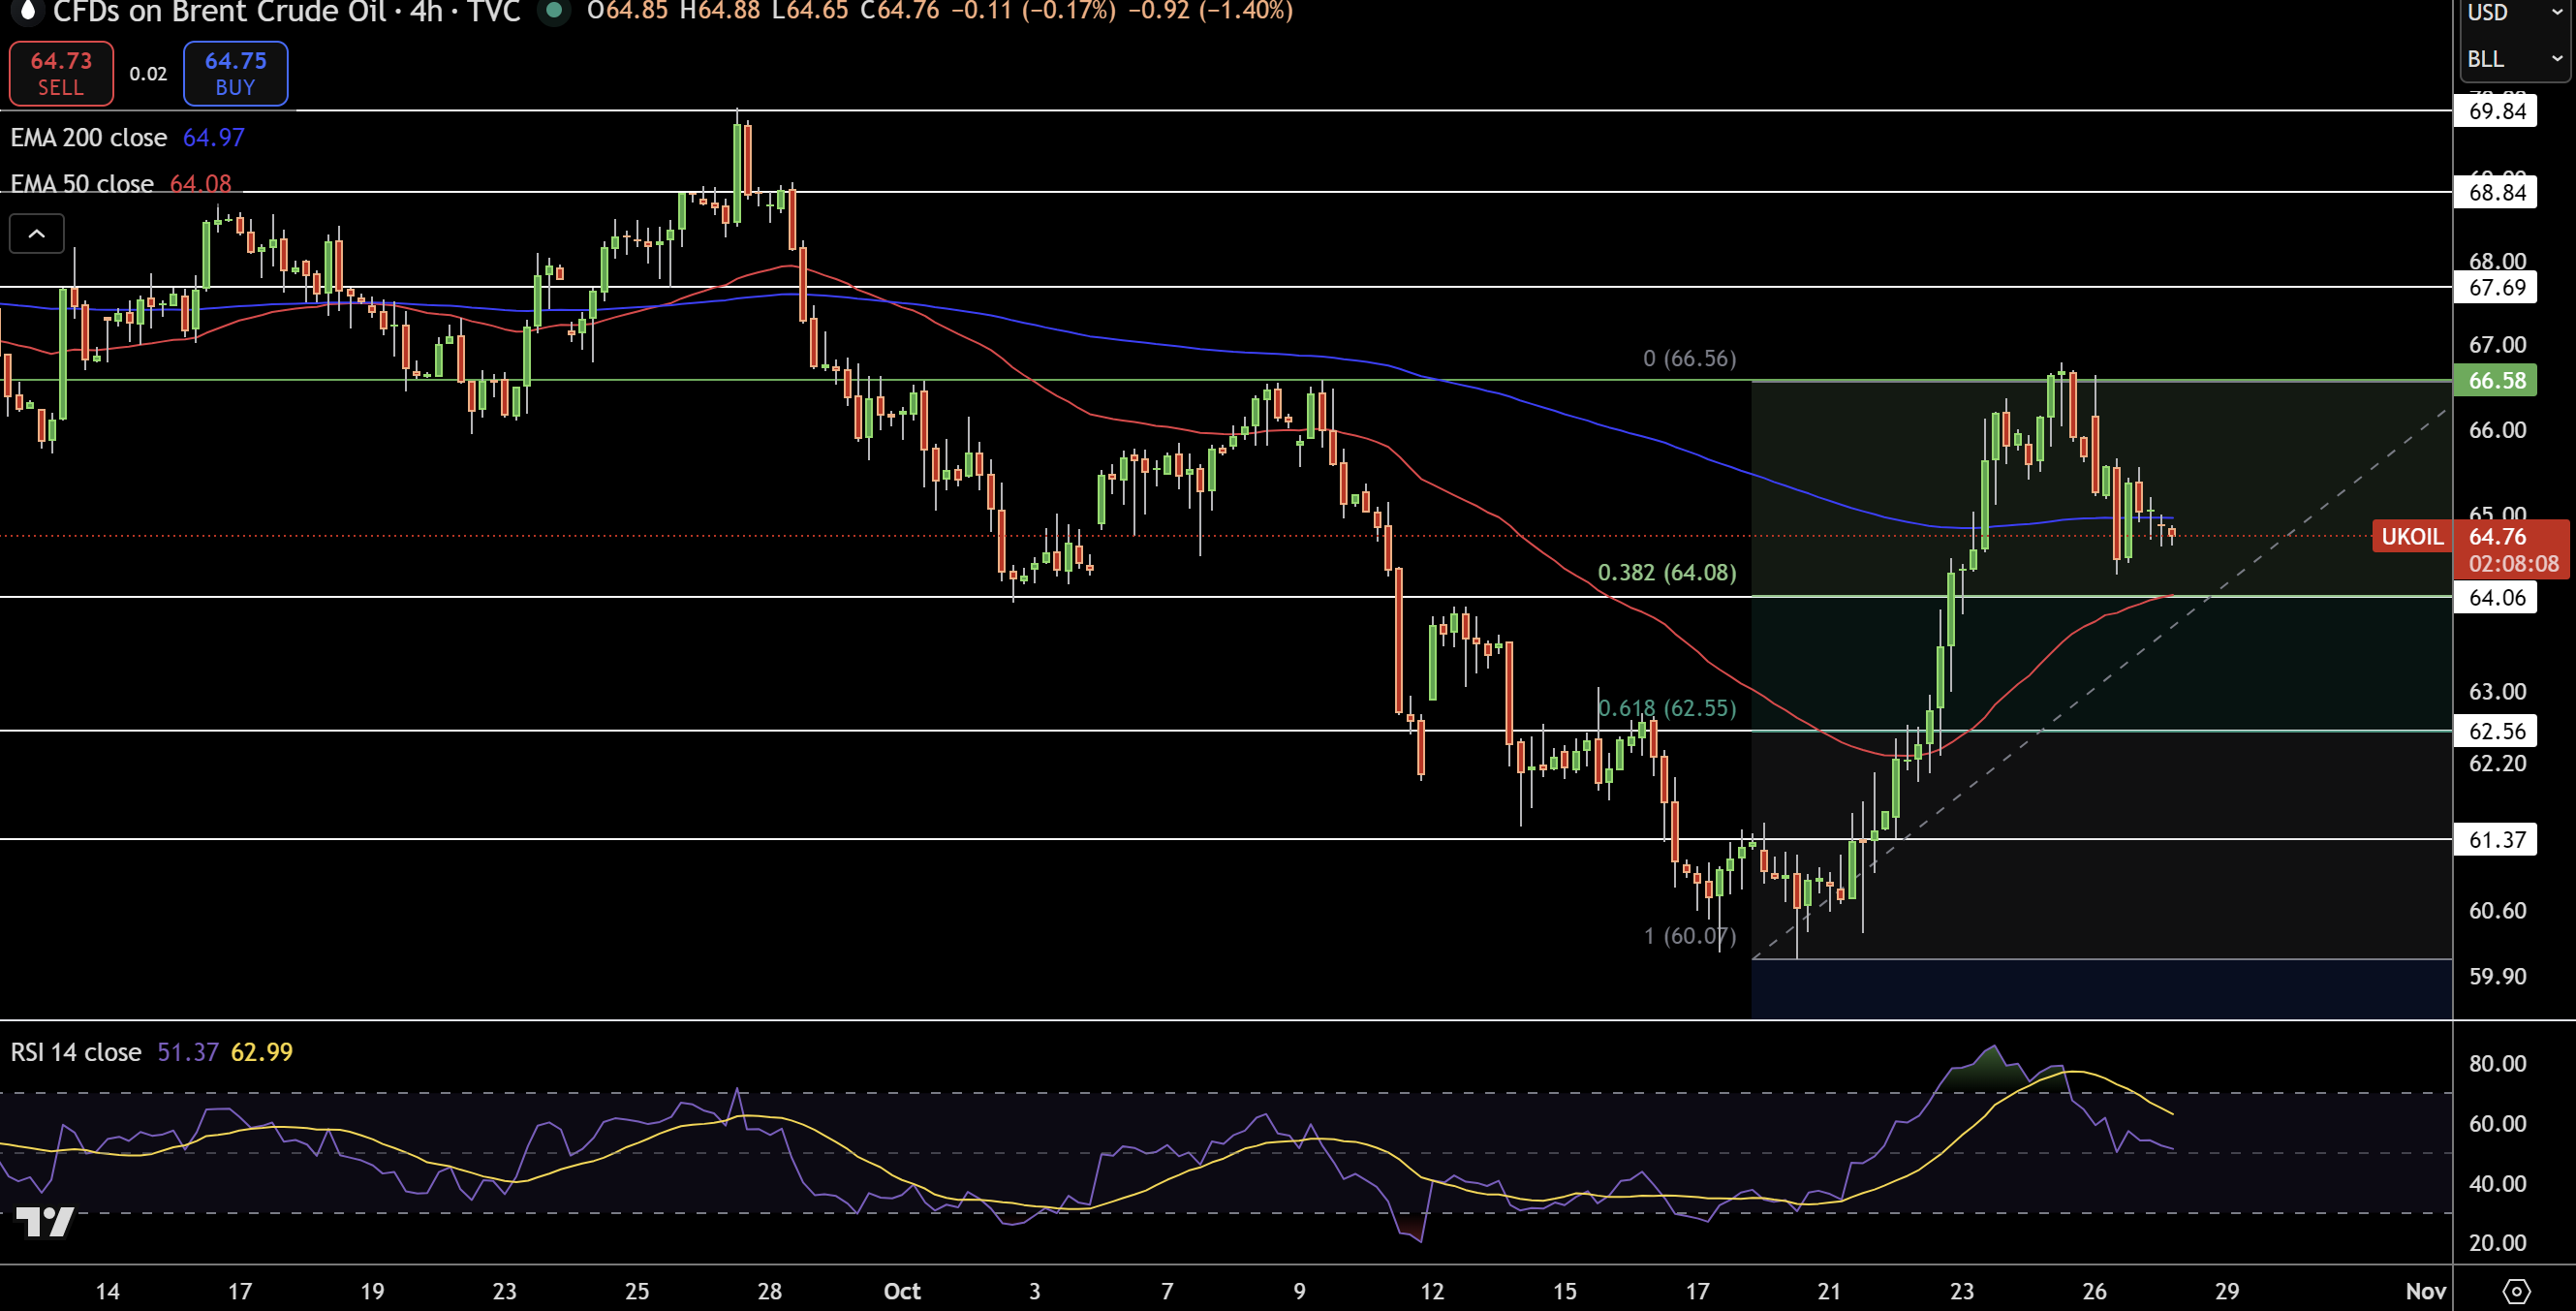
Task: Click the TVC exchange label
Action: click(498, 14)
